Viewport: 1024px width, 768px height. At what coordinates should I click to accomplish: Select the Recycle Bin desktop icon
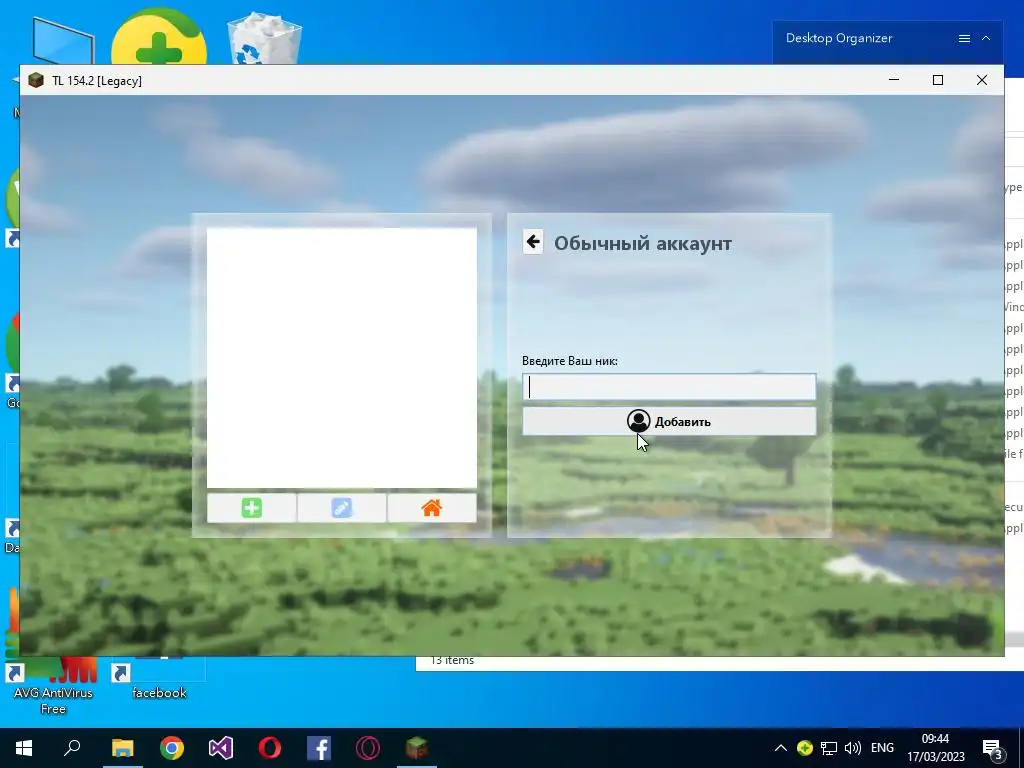pyautogui.click(x=264, y=38)
